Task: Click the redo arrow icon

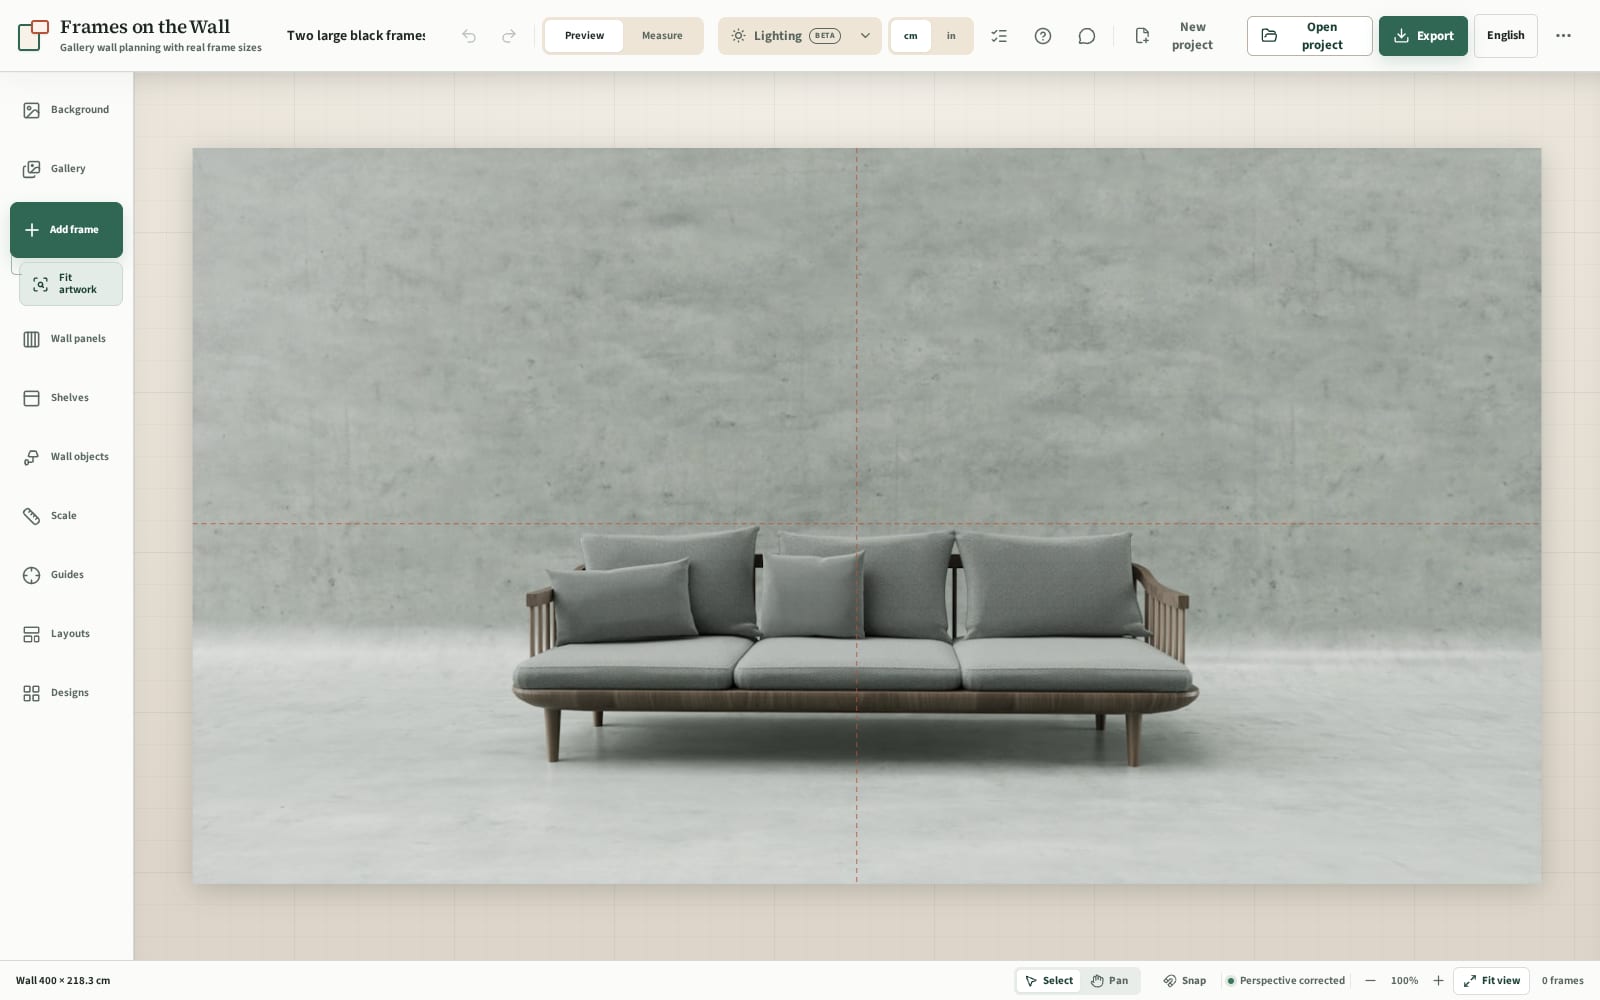Action: [x=509, y=36]
